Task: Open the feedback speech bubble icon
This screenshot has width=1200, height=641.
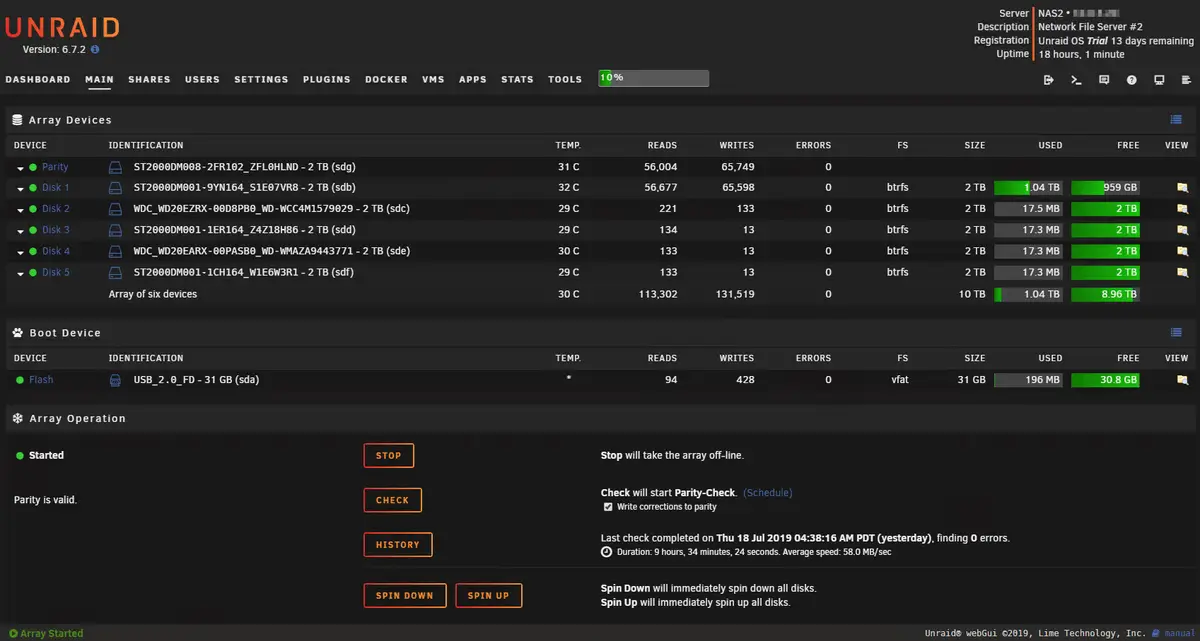Action: coord(1104,80)
